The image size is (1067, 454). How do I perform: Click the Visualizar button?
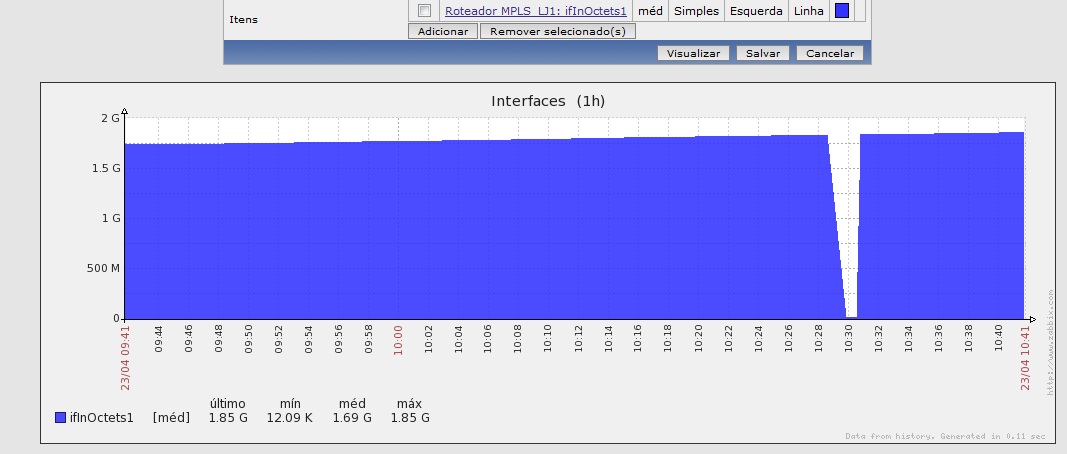pos(693,53)
